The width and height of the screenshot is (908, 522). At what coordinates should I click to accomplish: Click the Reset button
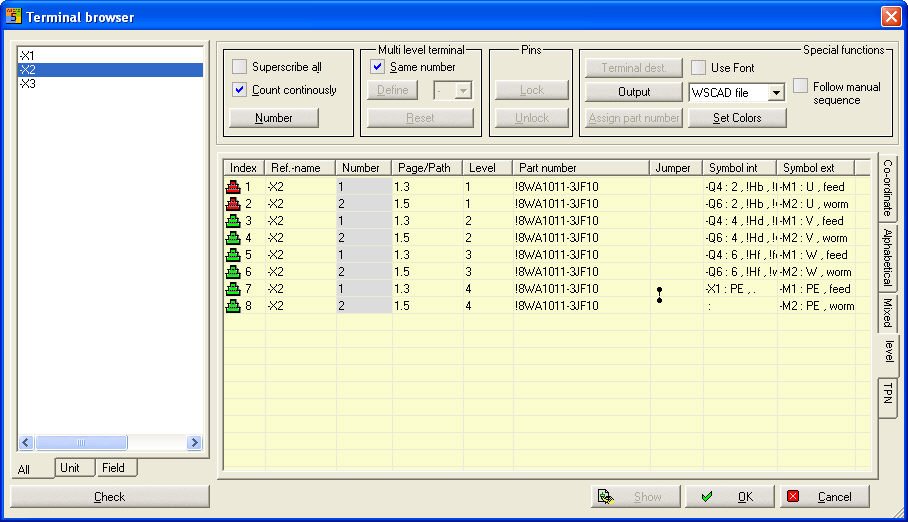[420, 118]
